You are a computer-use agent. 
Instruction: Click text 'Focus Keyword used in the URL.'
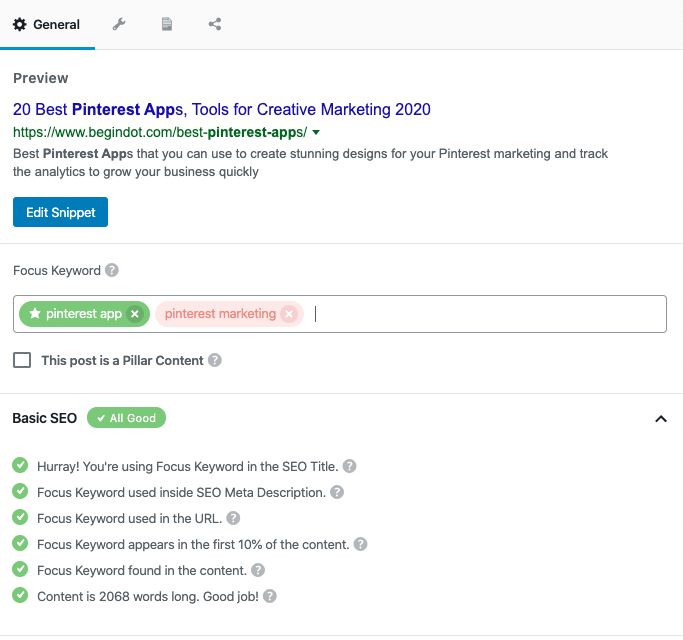point(129,518)
